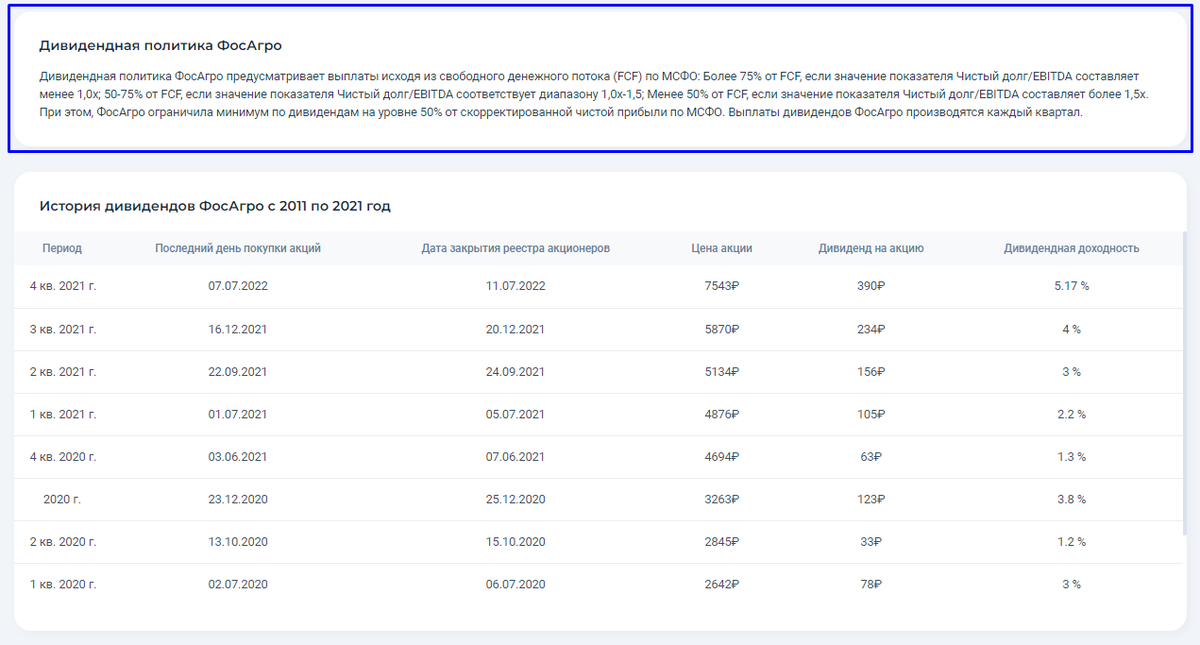
Task: Click the date '03.06.2021'
Action: (x=238, y=457)
